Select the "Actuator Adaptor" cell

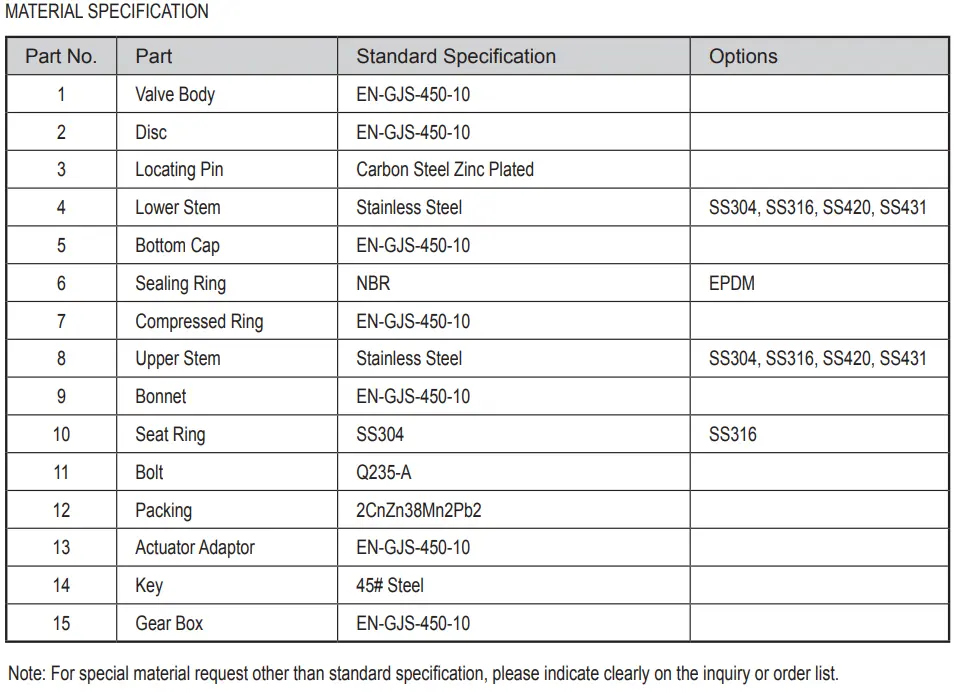(x=194, y=548)
